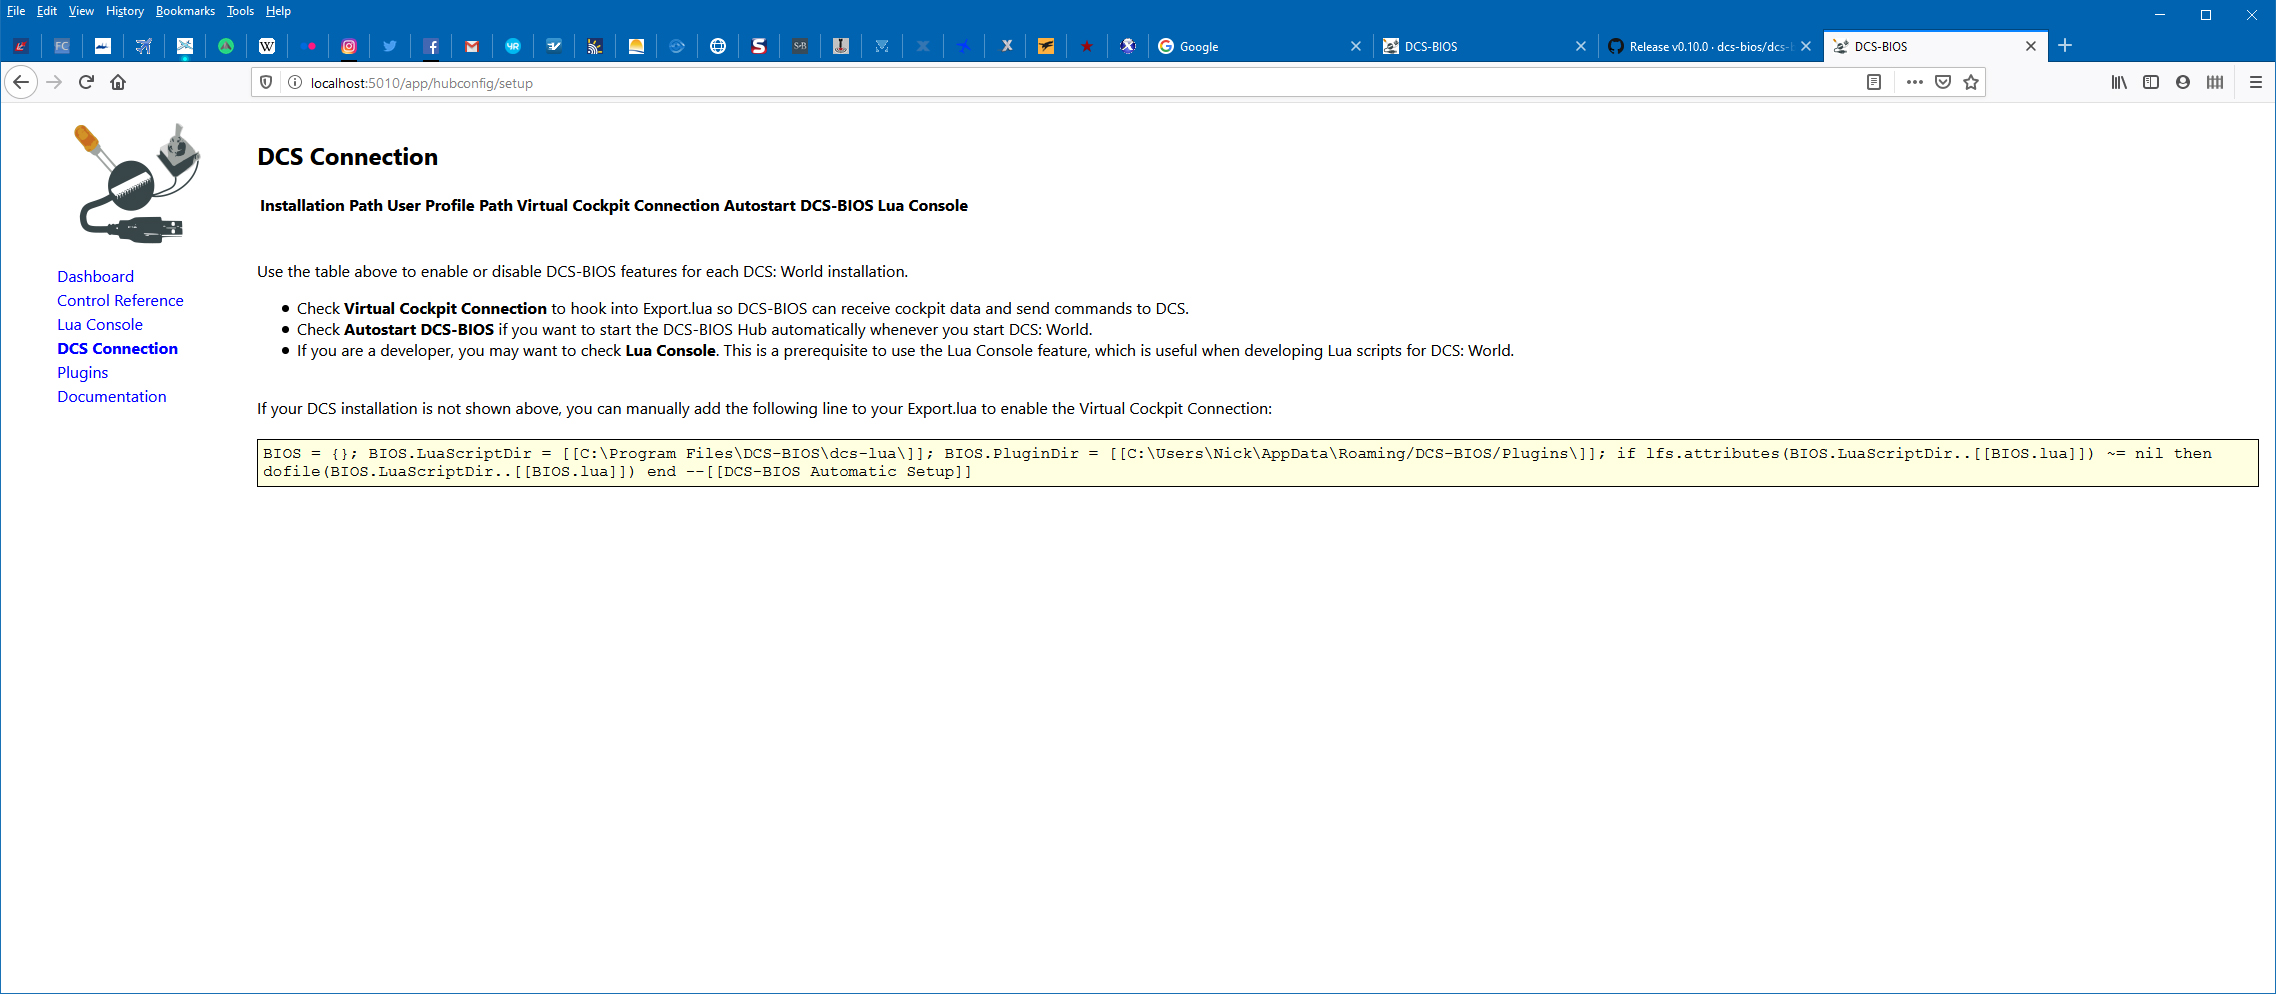Click the 'Virtual Cockpit Connection' column header
The height and width of the screenshot is (994, 2276).
pos(618,205)
